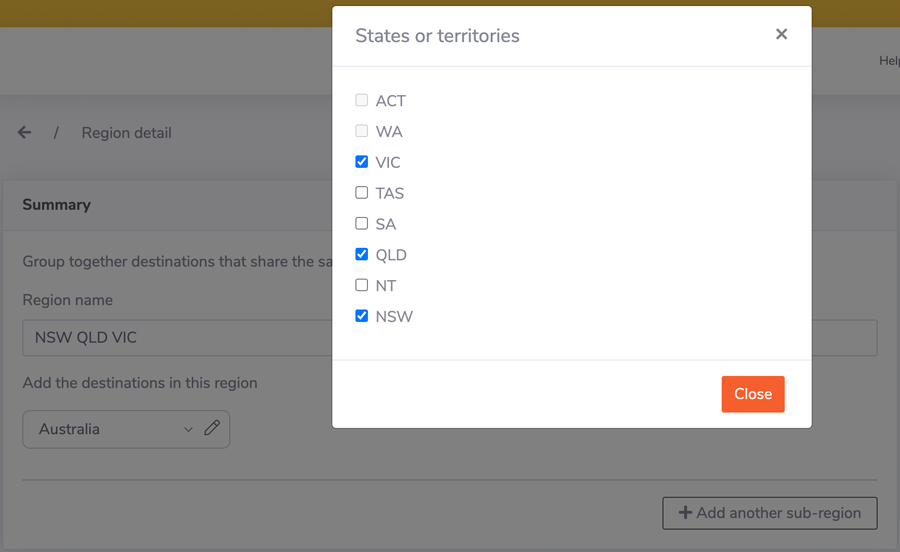
Task: Click the plus icon for adding sub-region
Action: (x=685, y=513)
